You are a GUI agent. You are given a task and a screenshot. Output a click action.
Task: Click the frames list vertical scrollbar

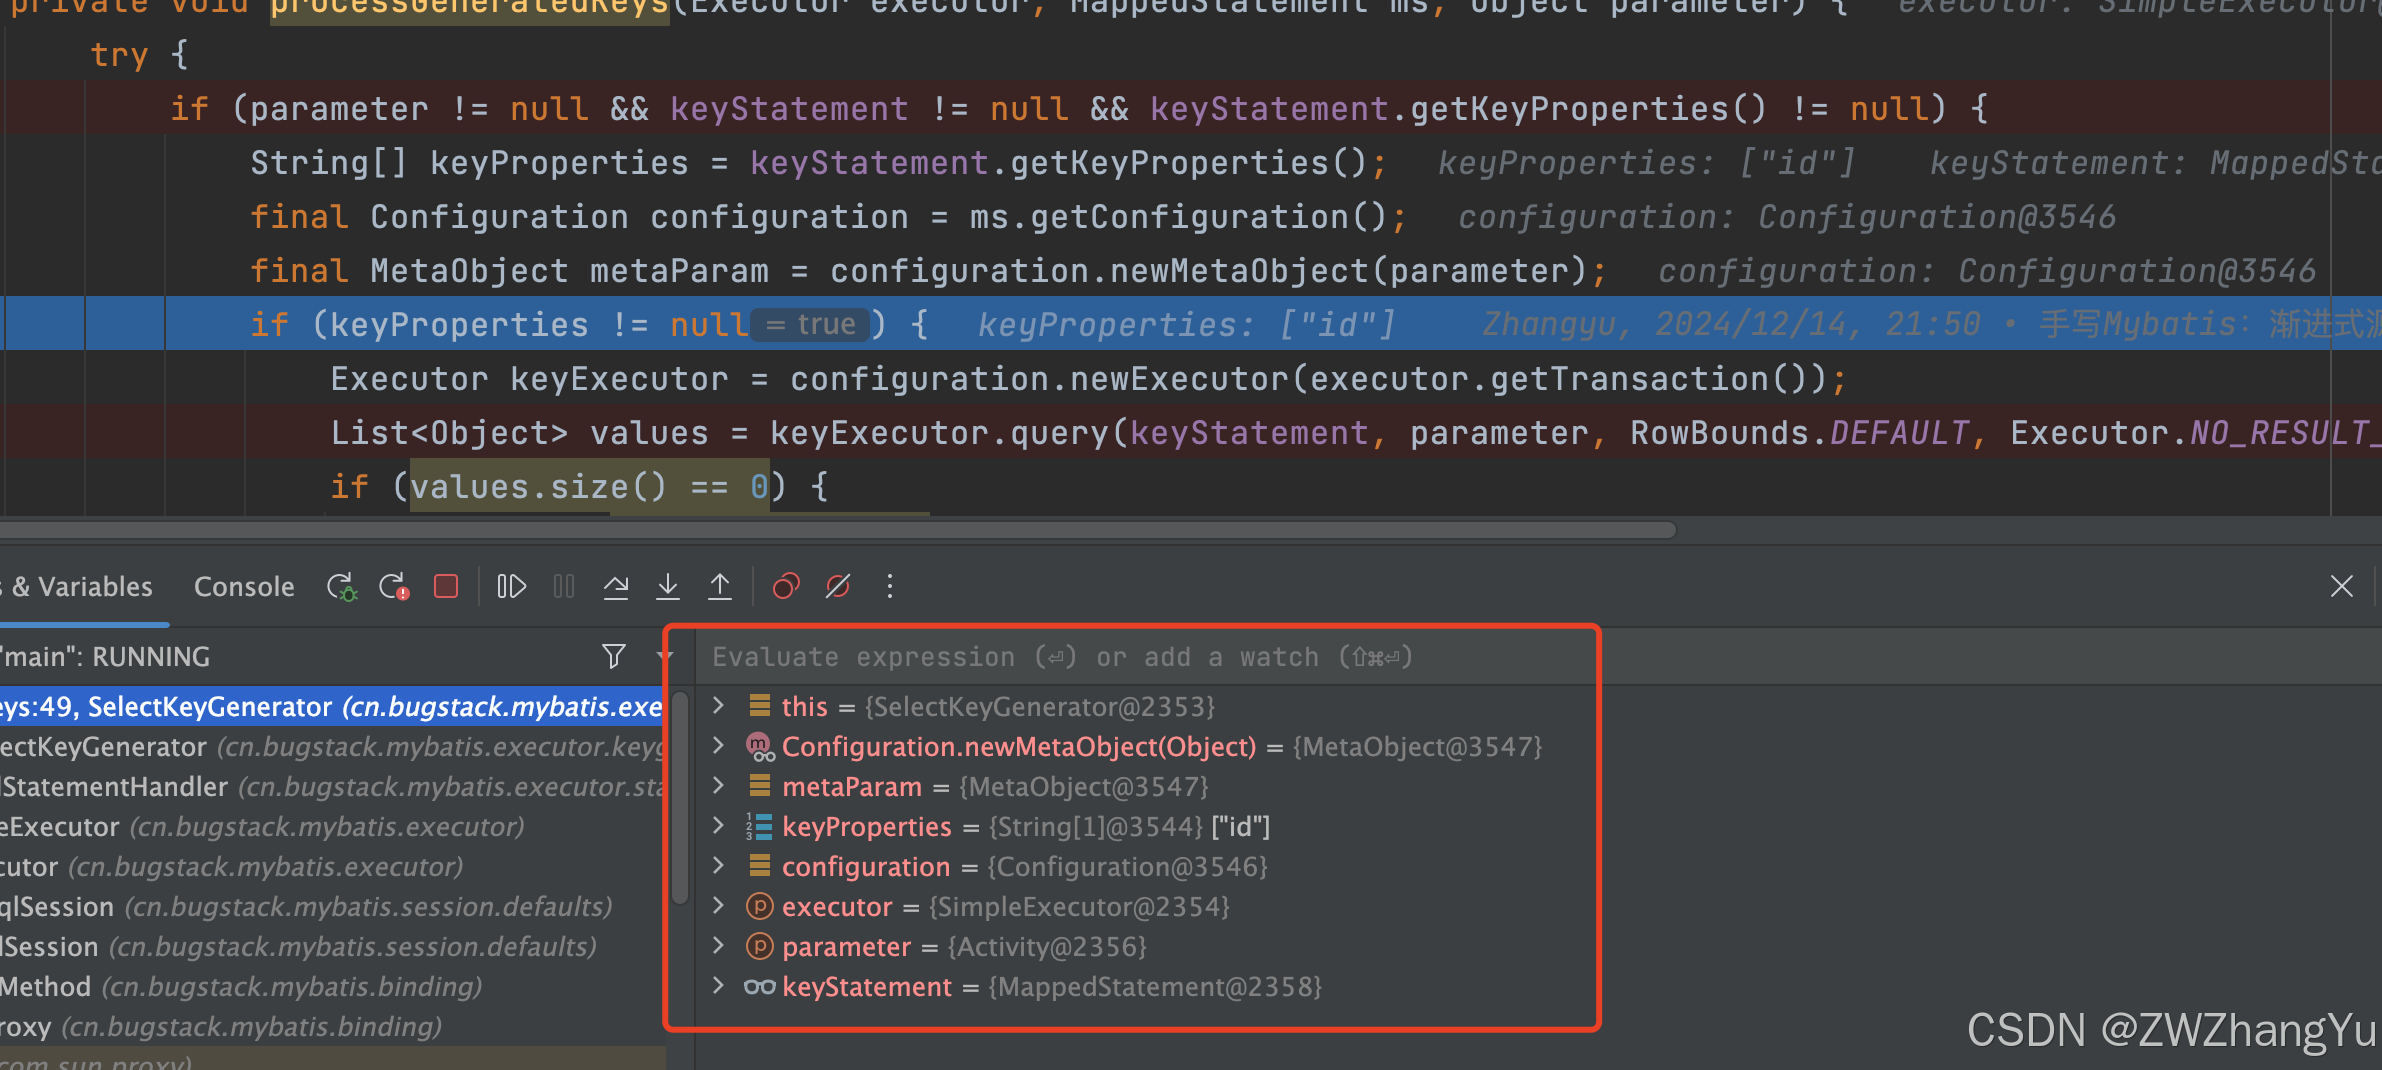pyautogui.click(x=680, y=797)
